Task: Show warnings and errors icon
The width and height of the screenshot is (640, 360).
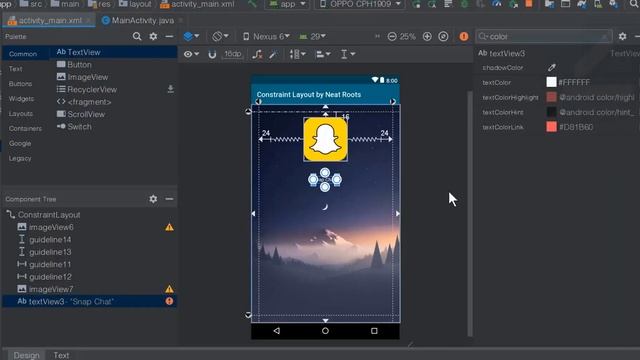Action: (x=464, y=36)
